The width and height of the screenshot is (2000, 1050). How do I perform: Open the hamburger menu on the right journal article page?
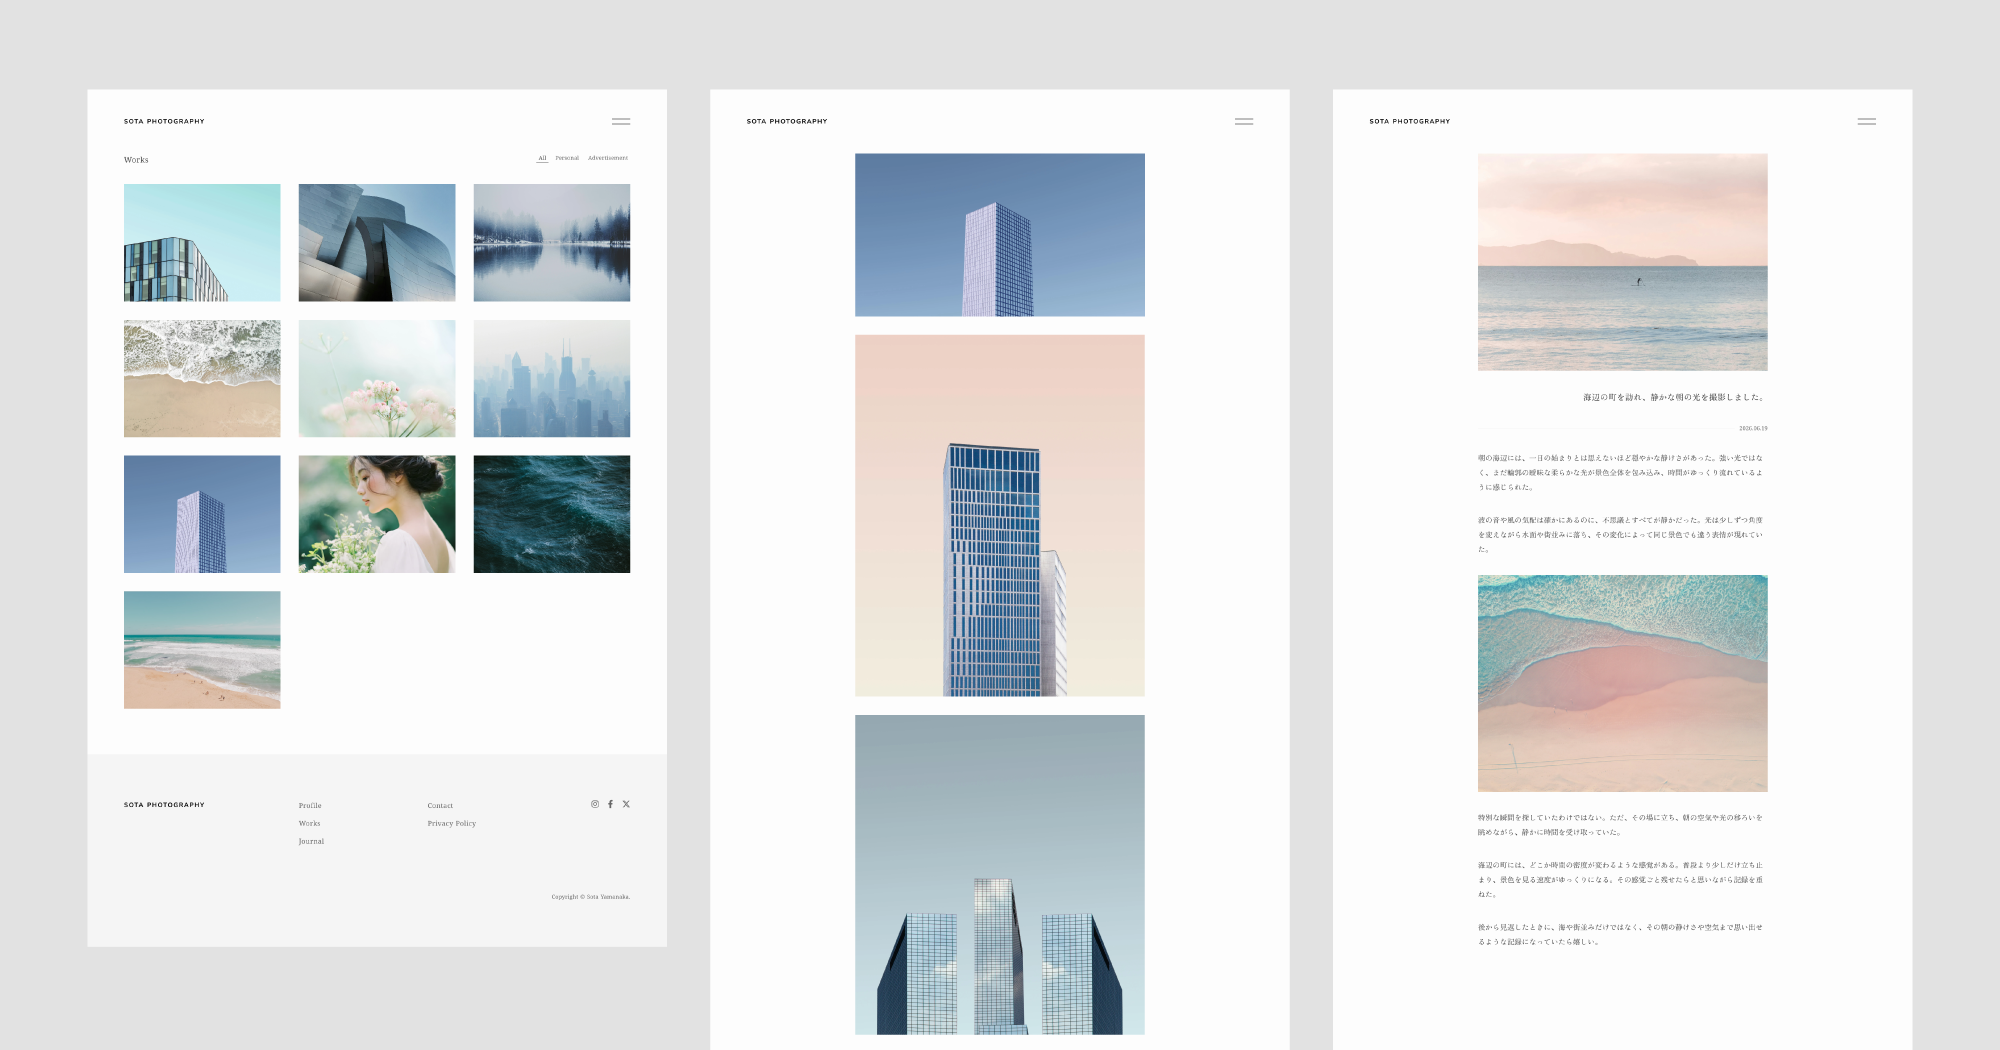coord(1867,121)
